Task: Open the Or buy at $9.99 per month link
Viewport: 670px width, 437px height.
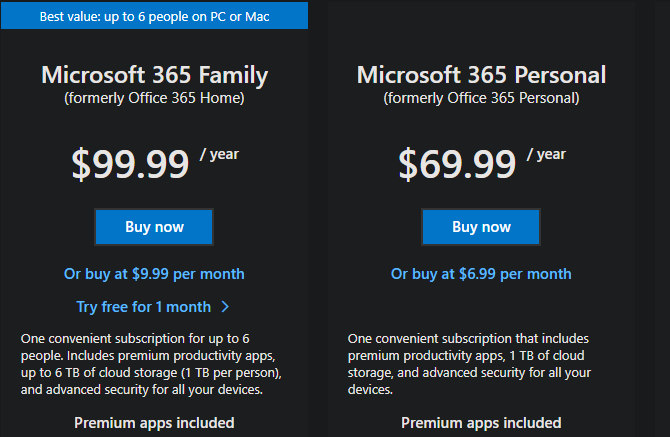Action: coord(154,274)
